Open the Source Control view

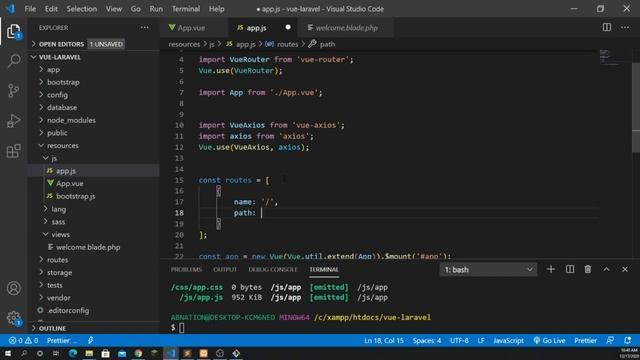pyautogui.click(x=13, y=91)
